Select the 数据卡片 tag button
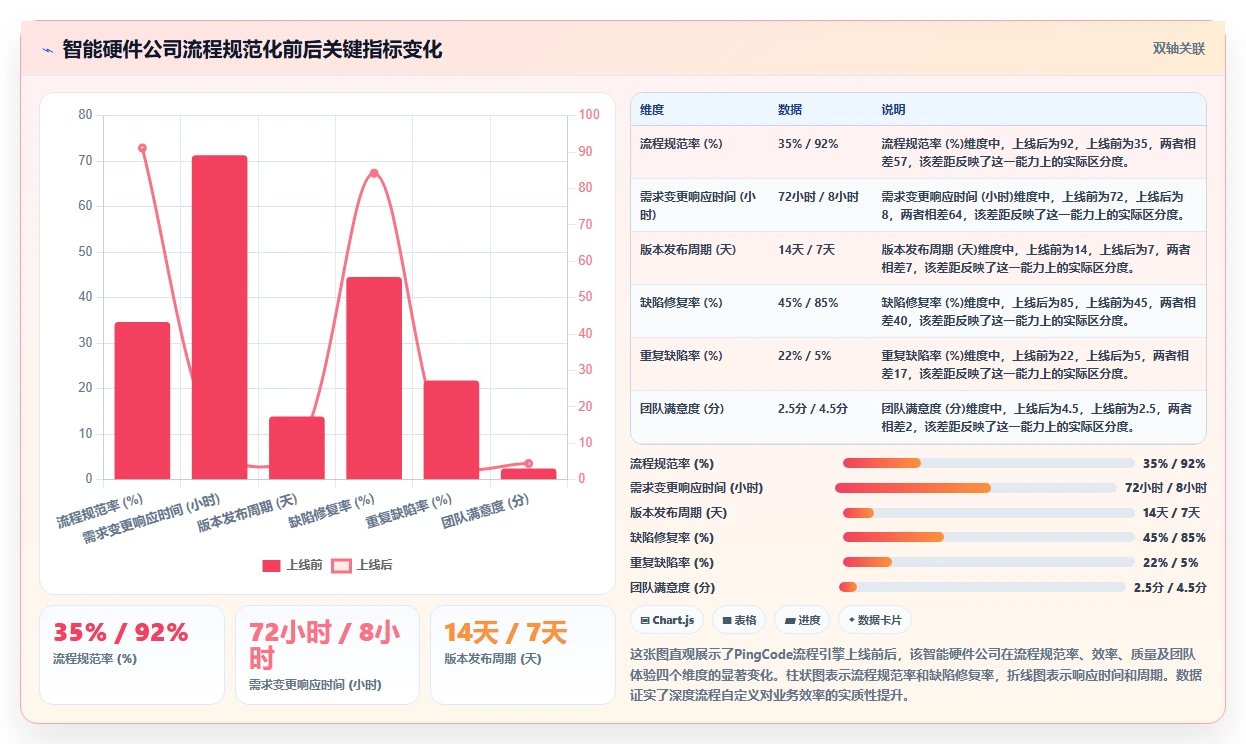1246x744 pixels. [x=875, y=620]
